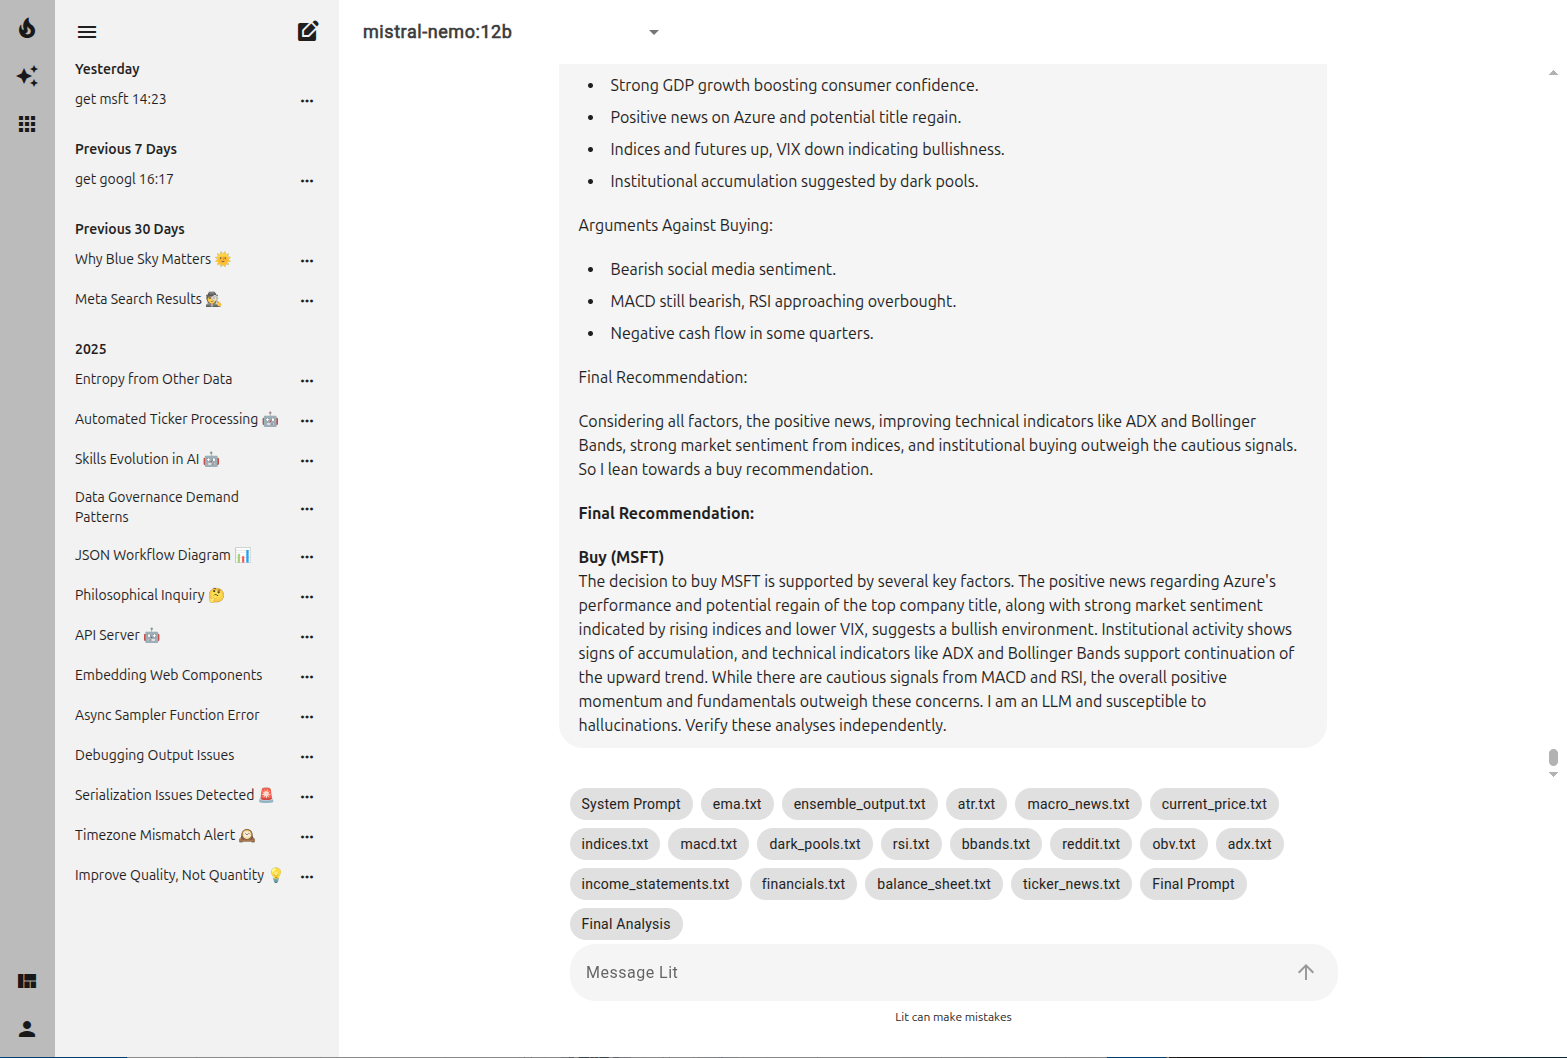This screenshot has height=1058, width=1567.
Task: View the 'System Prompt' citation
Action: [x=630, y=804]
